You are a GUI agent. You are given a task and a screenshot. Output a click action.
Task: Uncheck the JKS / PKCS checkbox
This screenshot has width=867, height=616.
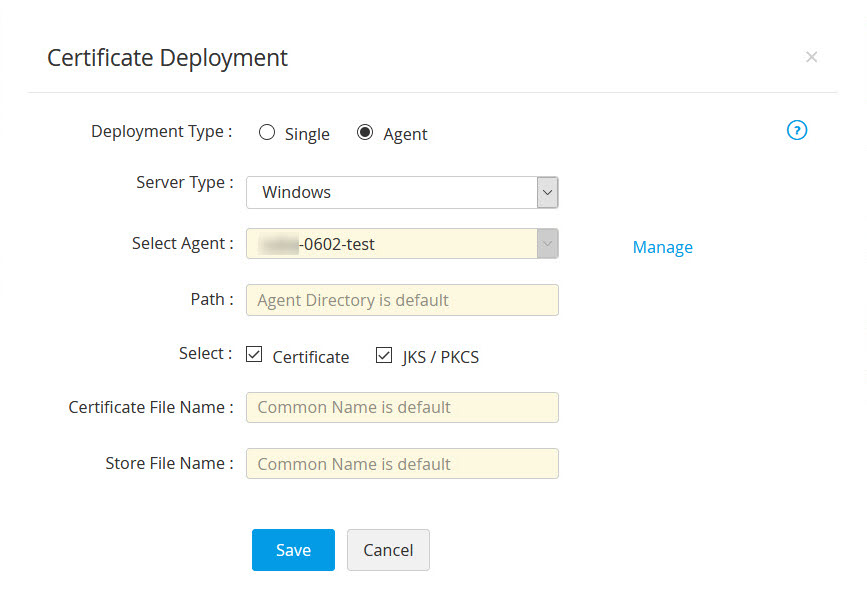click(x=384, y=355)
